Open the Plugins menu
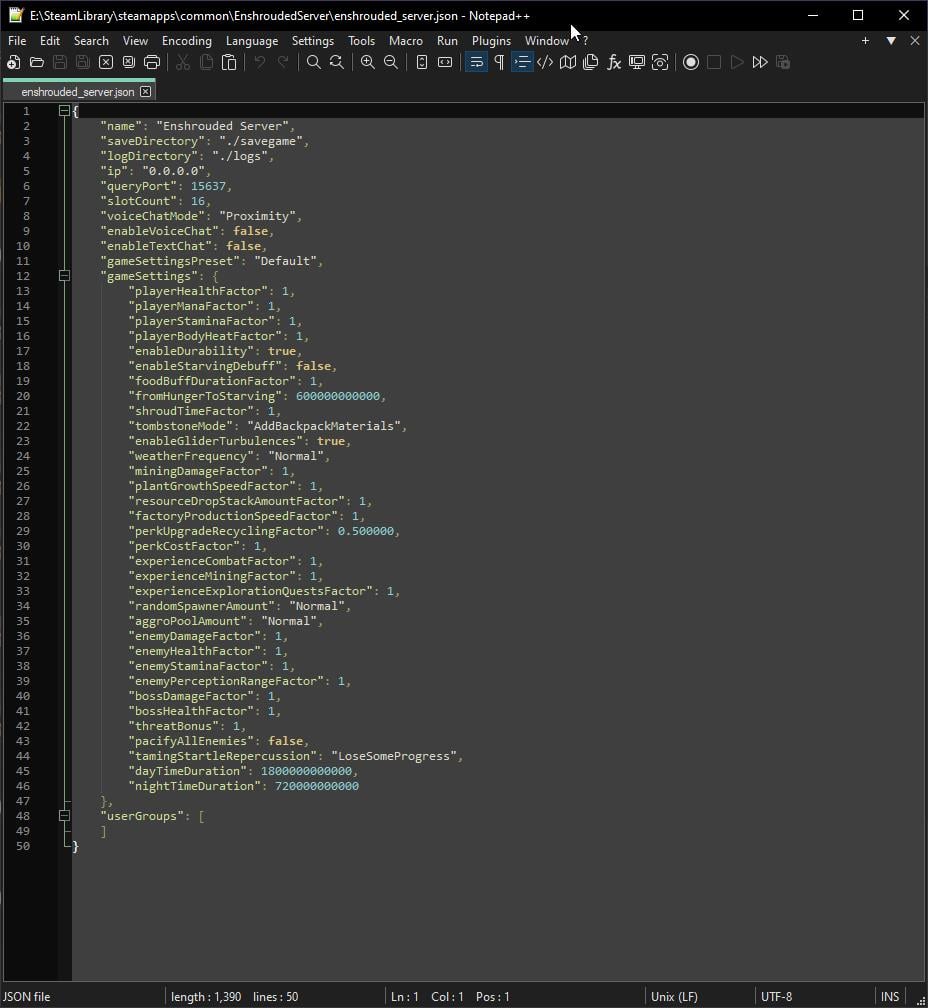The width and height of the screenshot is (928, 1008). [x=491, y=41]
